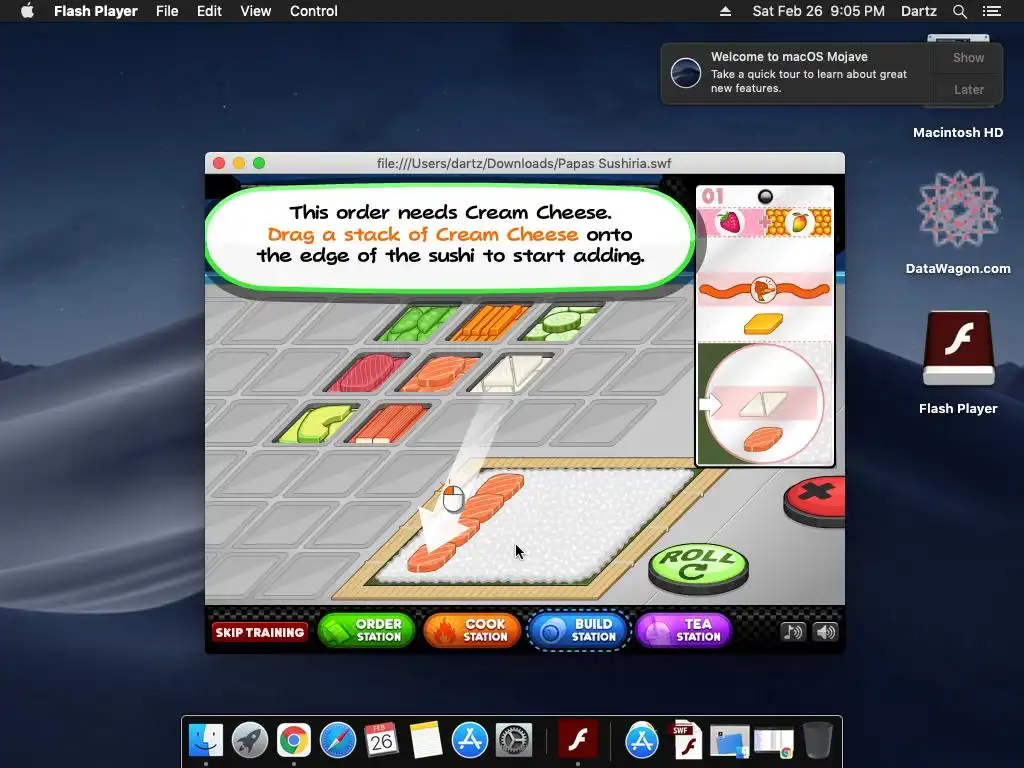Screen dimensions: 1024x768
Task: Click the yellow topping piece on ticket
Action: [x=763, y=323]
